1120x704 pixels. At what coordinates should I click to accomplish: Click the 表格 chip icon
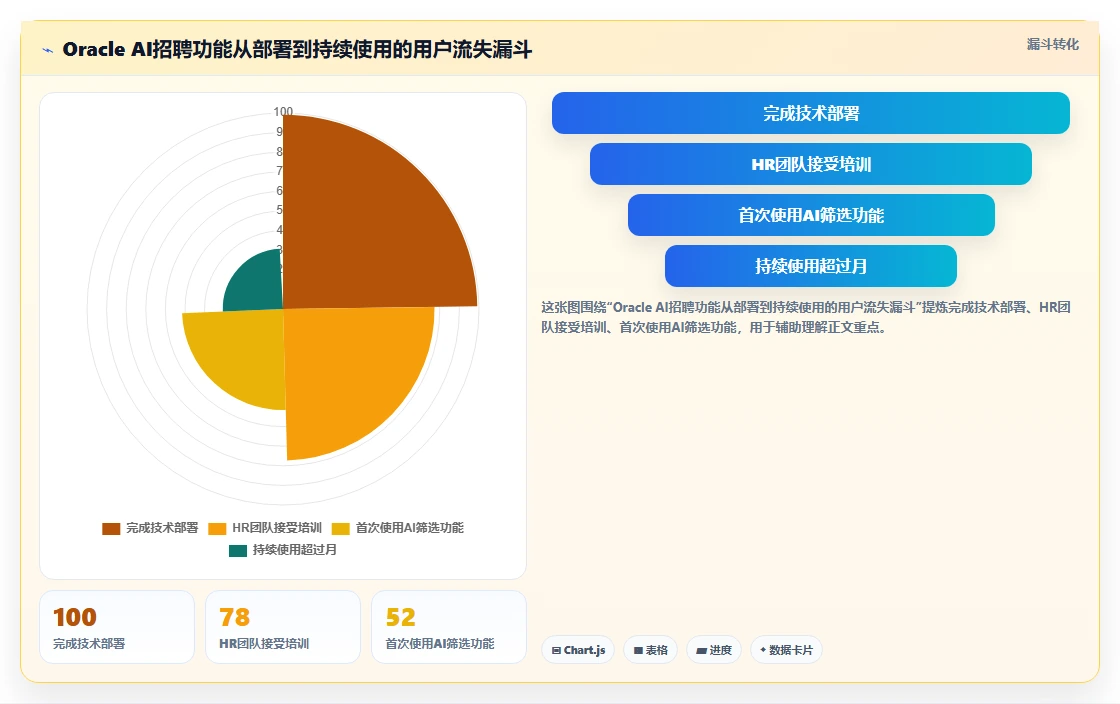pos(639,650)
